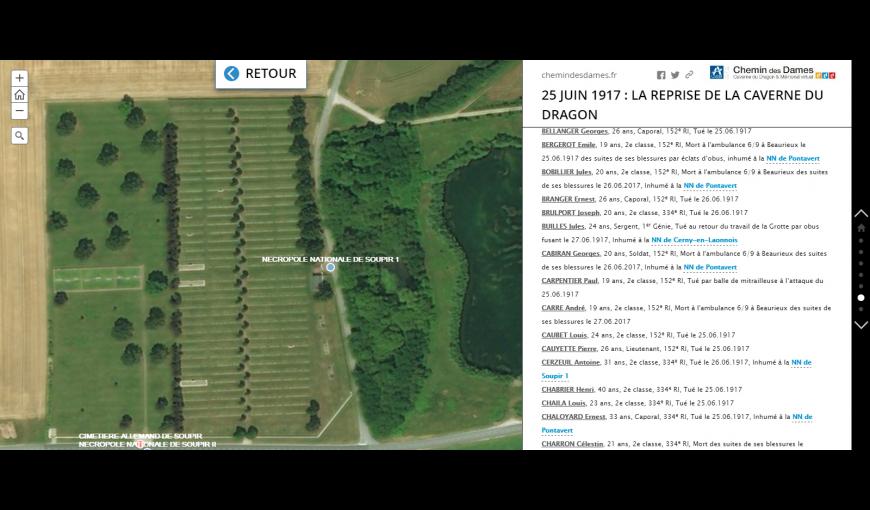
Task: Select the highlighted current section dot
Action: coord(861,298)
